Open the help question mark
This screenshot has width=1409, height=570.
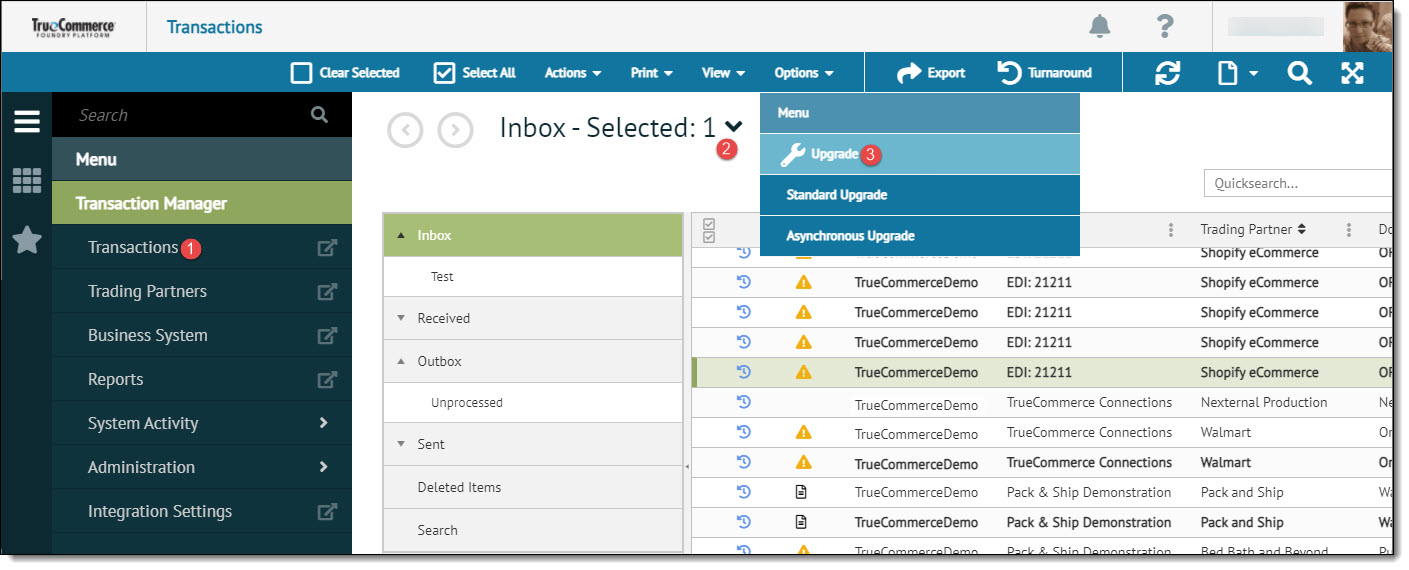[x=1164, y=26]
